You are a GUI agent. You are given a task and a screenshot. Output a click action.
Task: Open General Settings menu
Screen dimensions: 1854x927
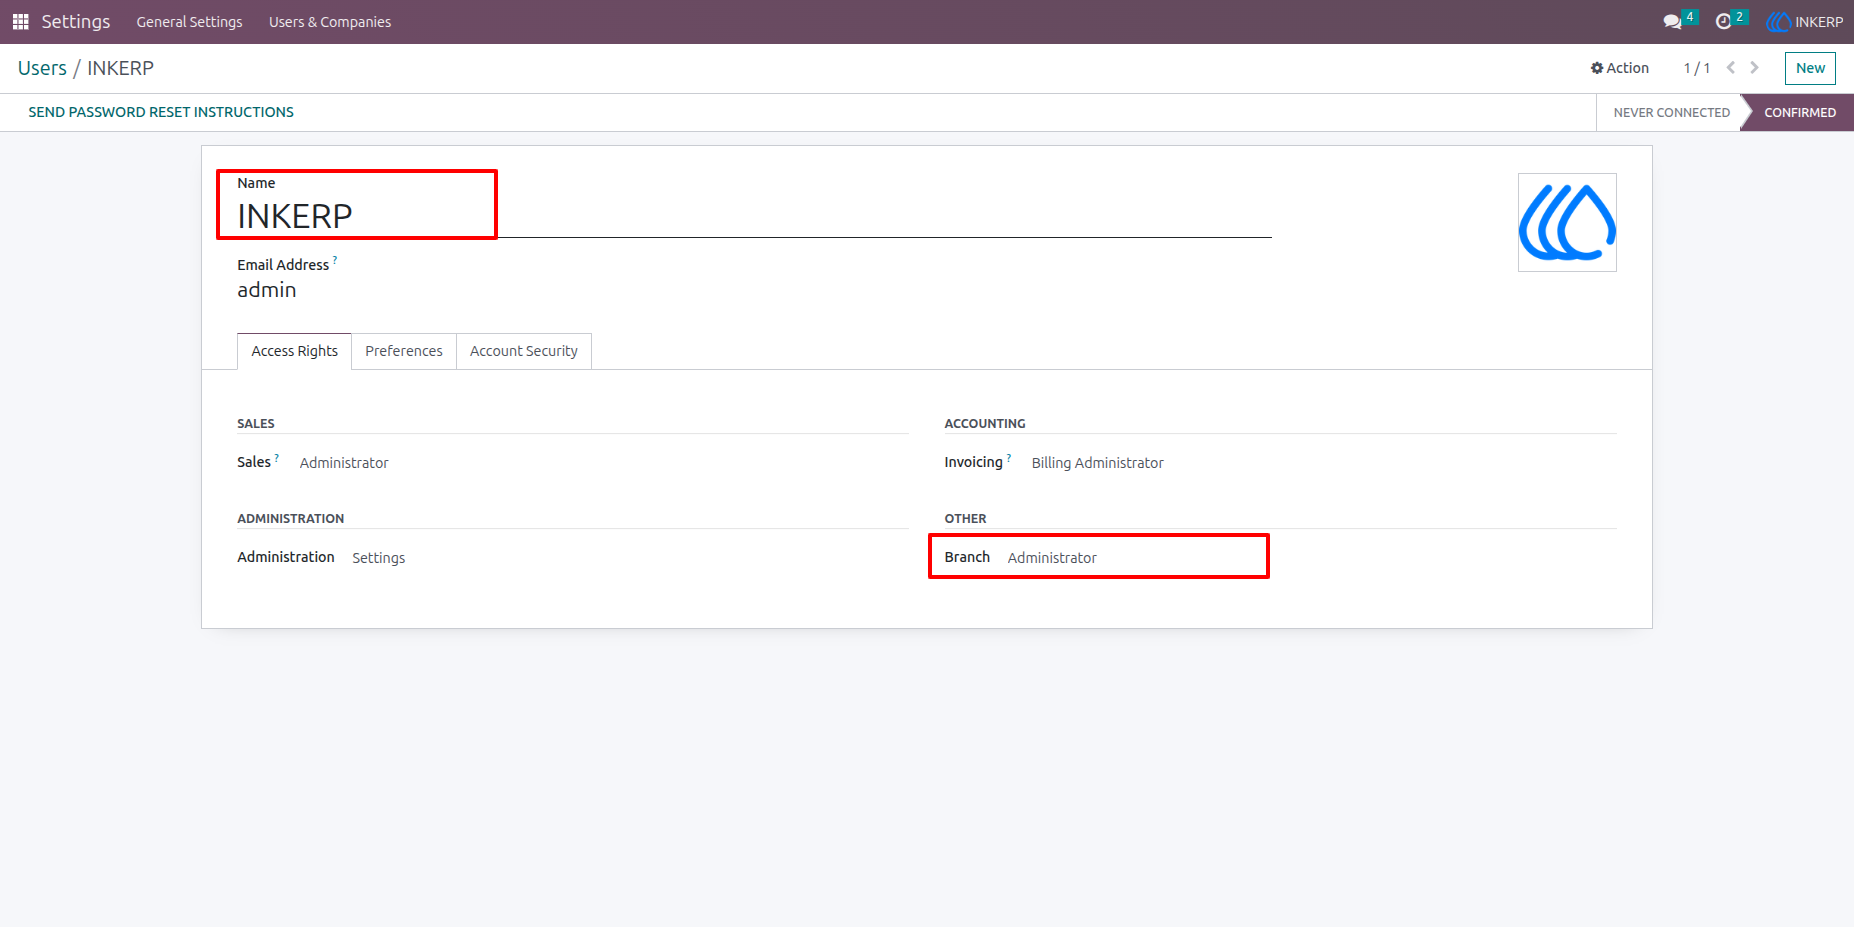point(189,22)
